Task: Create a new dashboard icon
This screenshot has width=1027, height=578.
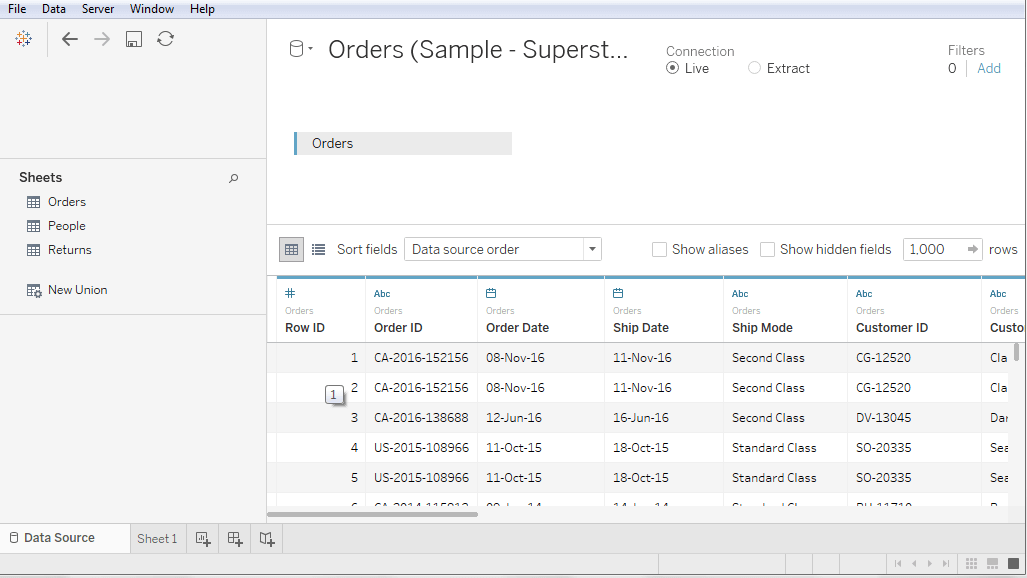Action: pos(234,539)
